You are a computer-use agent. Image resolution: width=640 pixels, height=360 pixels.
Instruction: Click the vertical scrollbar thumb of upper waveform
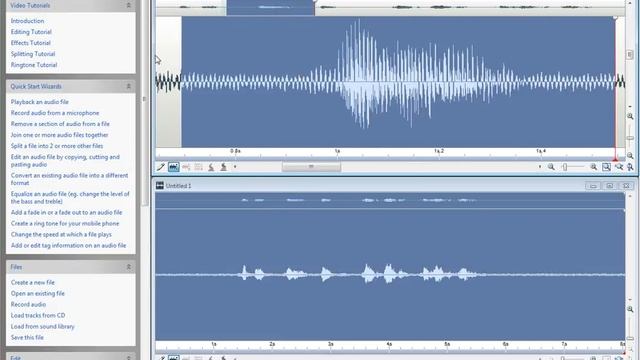629,54
